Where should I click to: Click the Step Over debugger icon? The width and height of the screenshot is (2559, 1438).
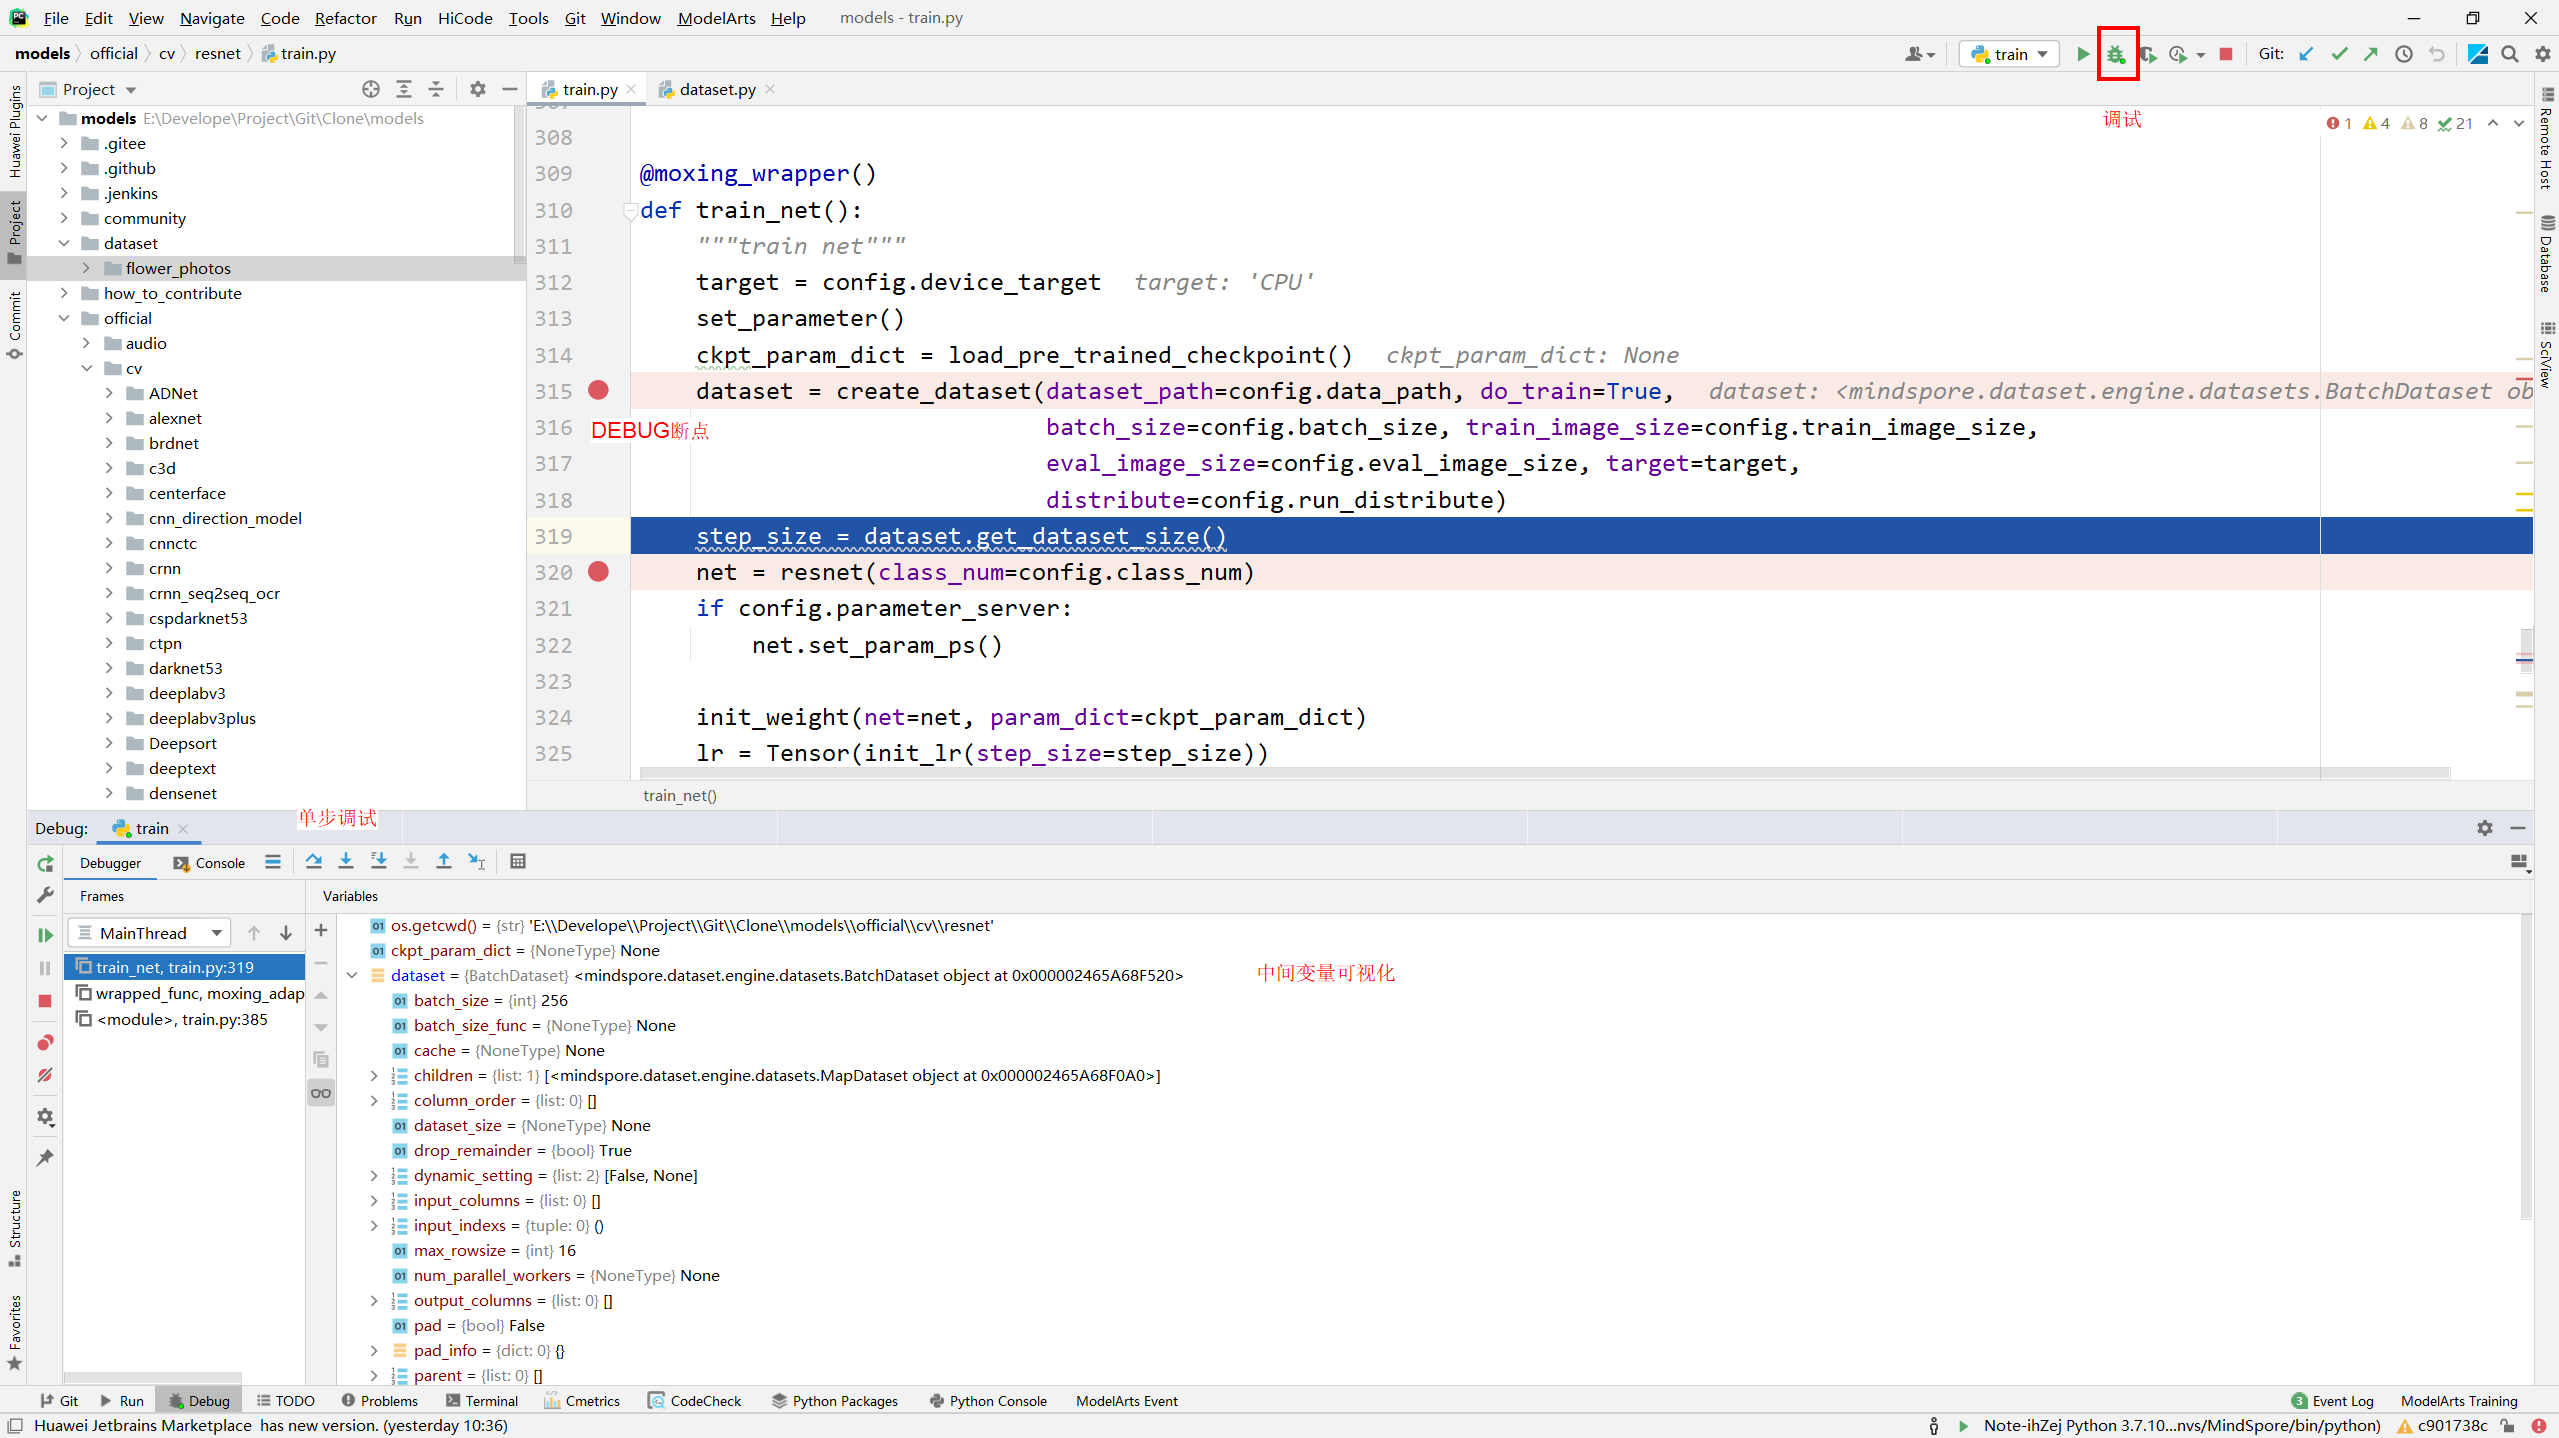pos(314,861)
